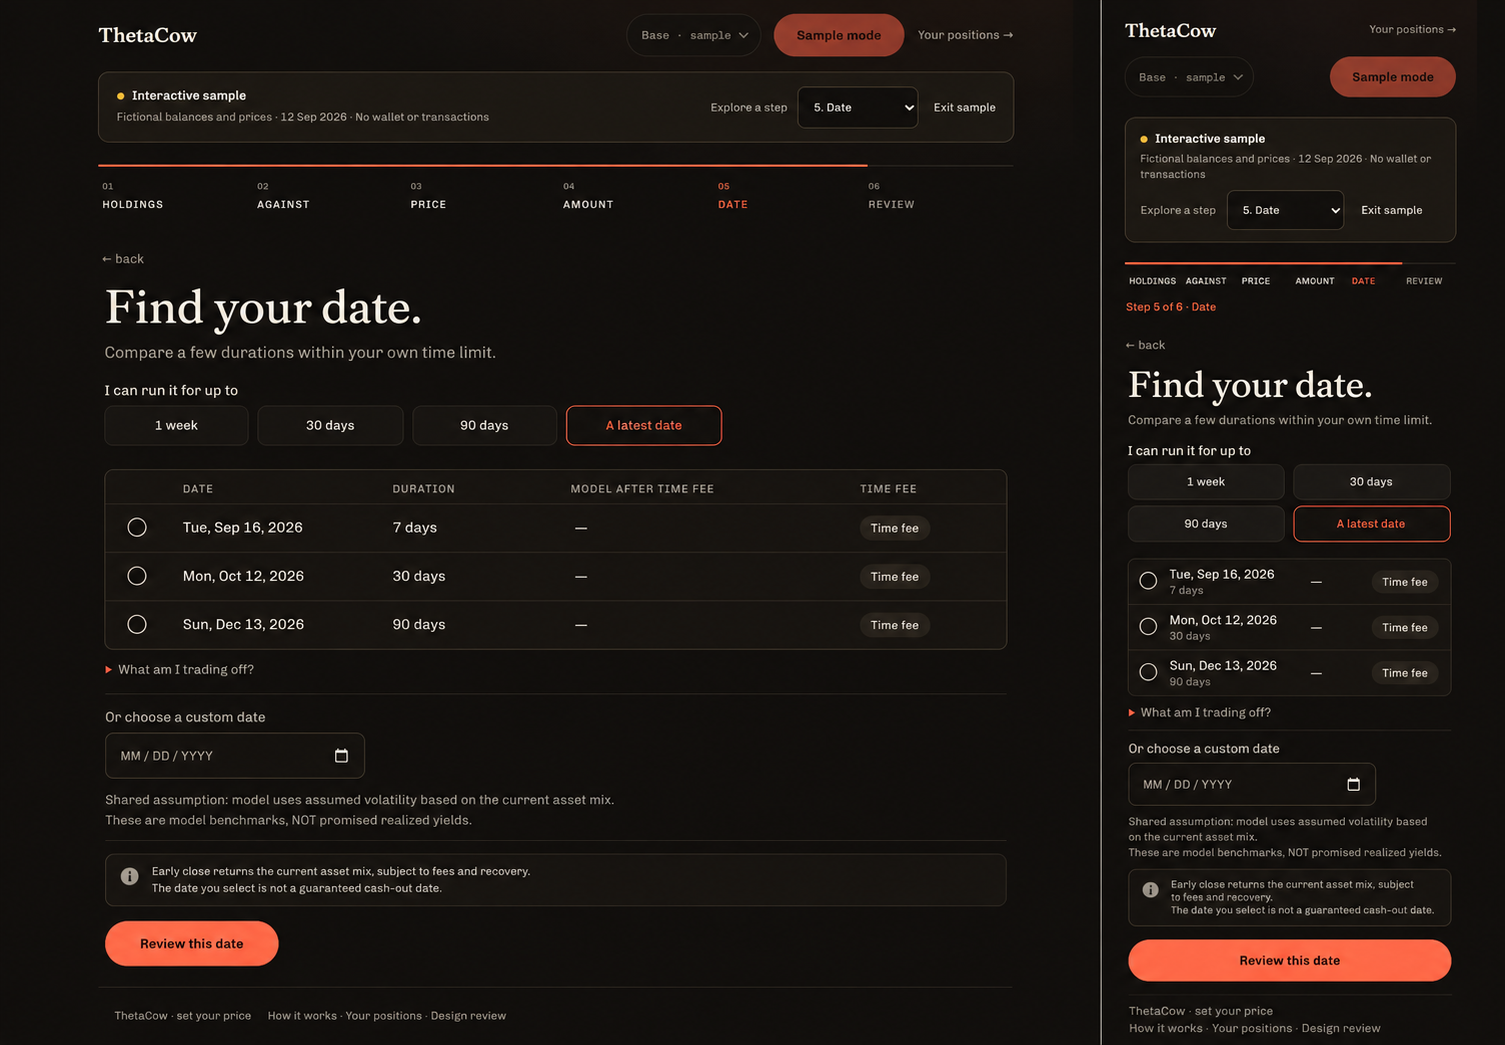Open How it works link in right footer
Viewport: 1505px width, 1045px height.
pyautogui.click(x=1166, y=1028)
